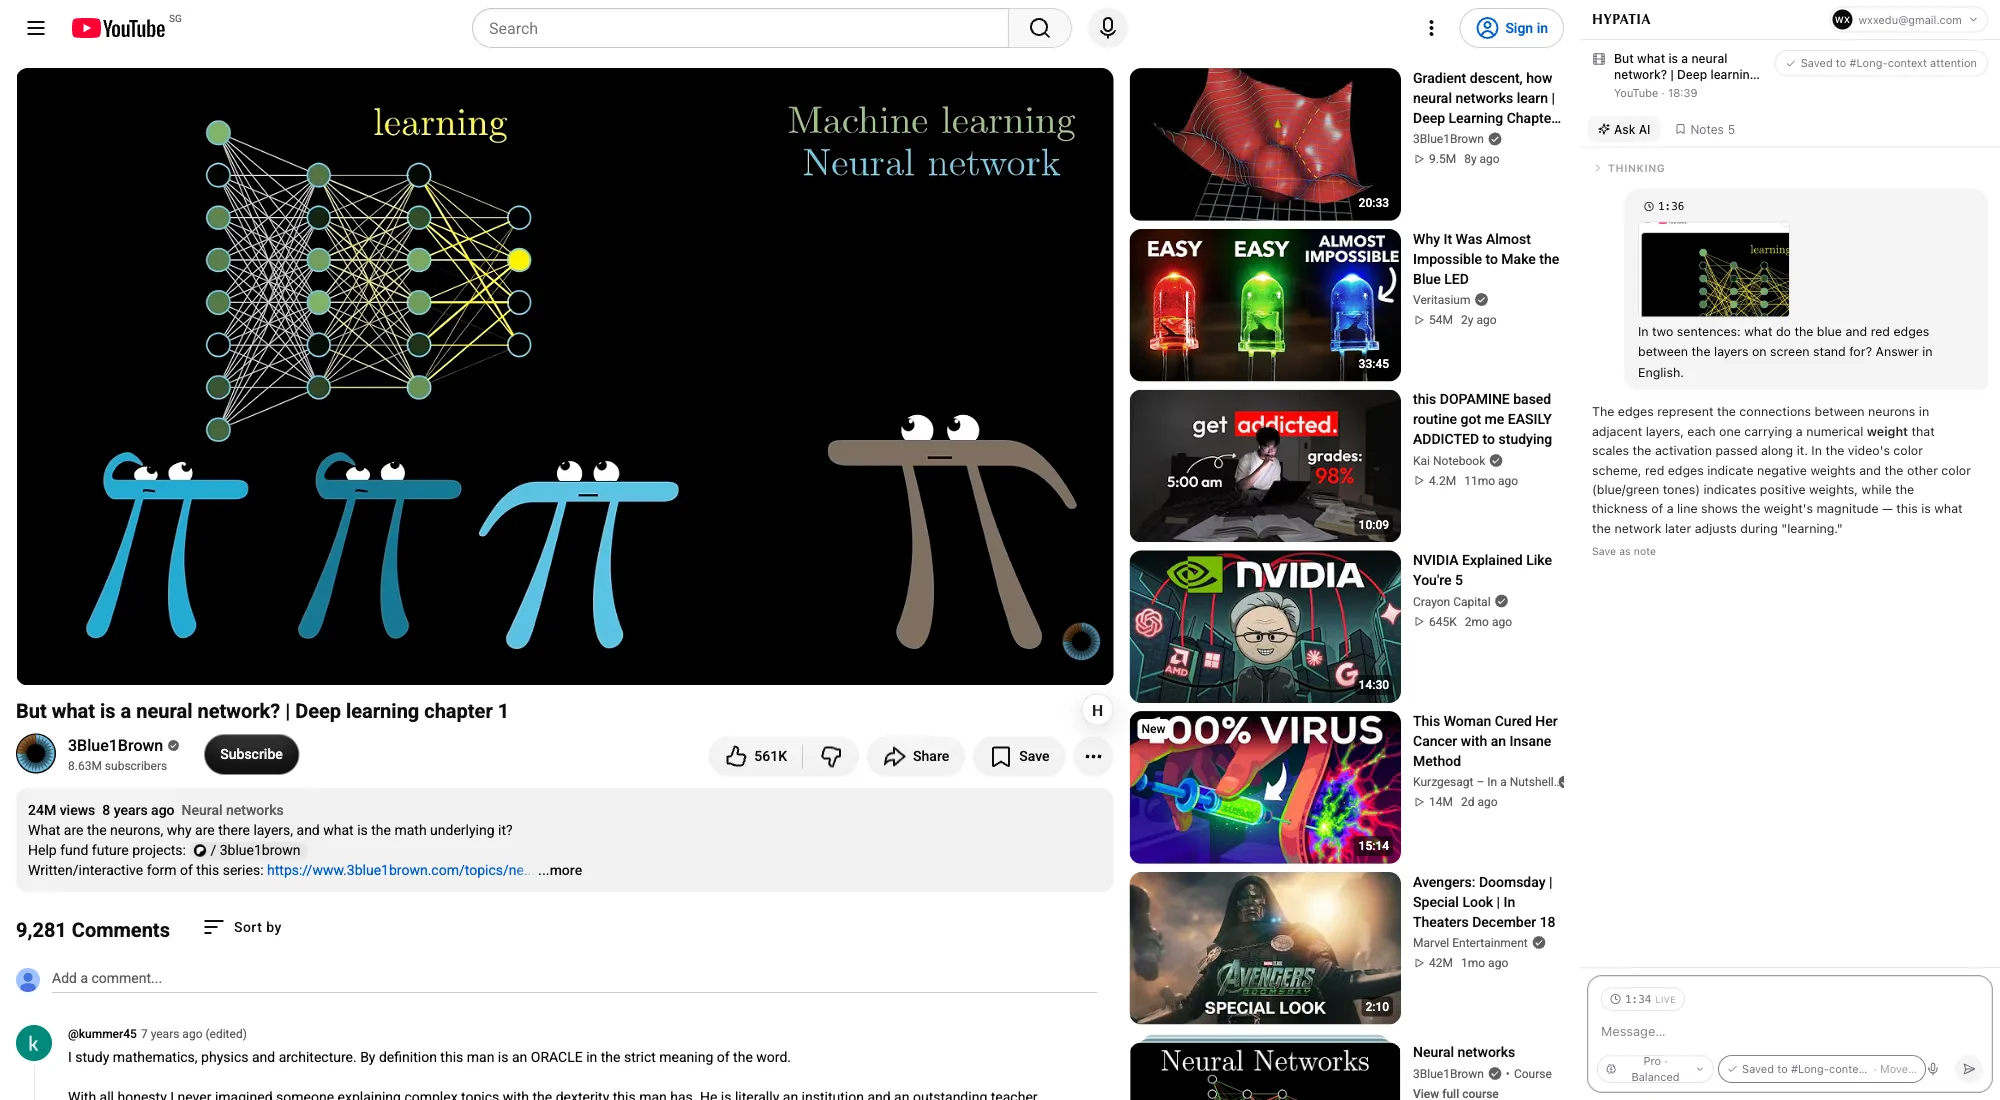Click the dictation microphone in Hypatia message box
The height and width of the screenshot is (1100, 2000).
pyautogui.click(x=1933, y=1069)
